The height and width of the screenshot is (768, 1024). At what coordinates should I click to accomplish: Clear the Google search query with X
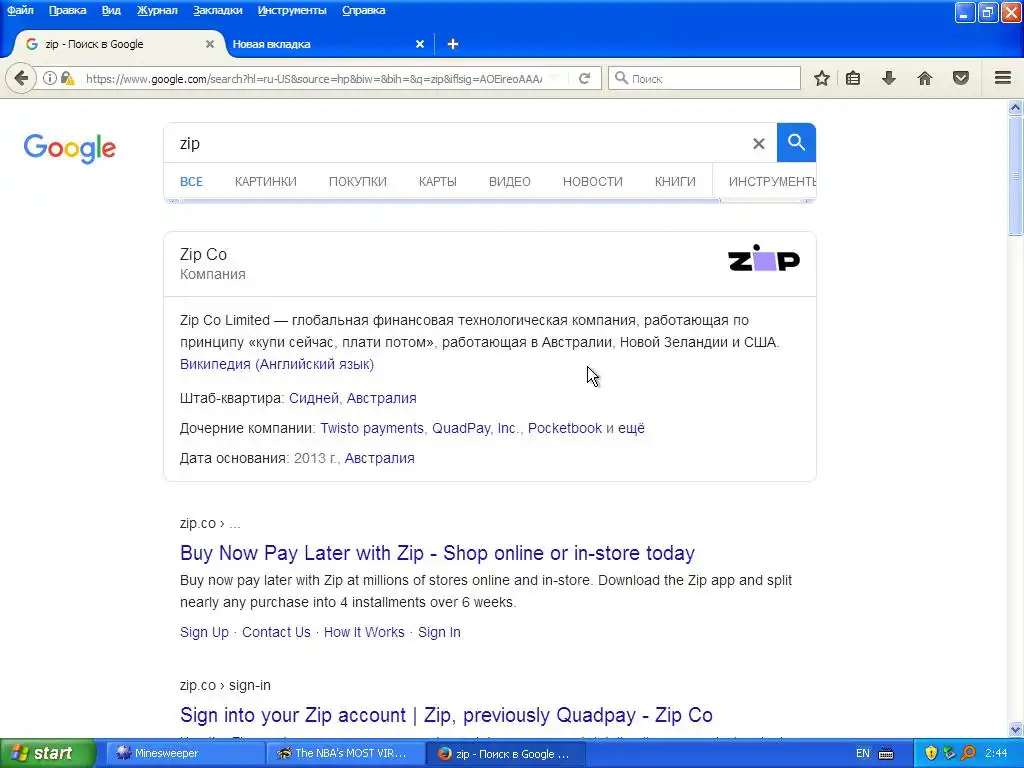(758, 144)
